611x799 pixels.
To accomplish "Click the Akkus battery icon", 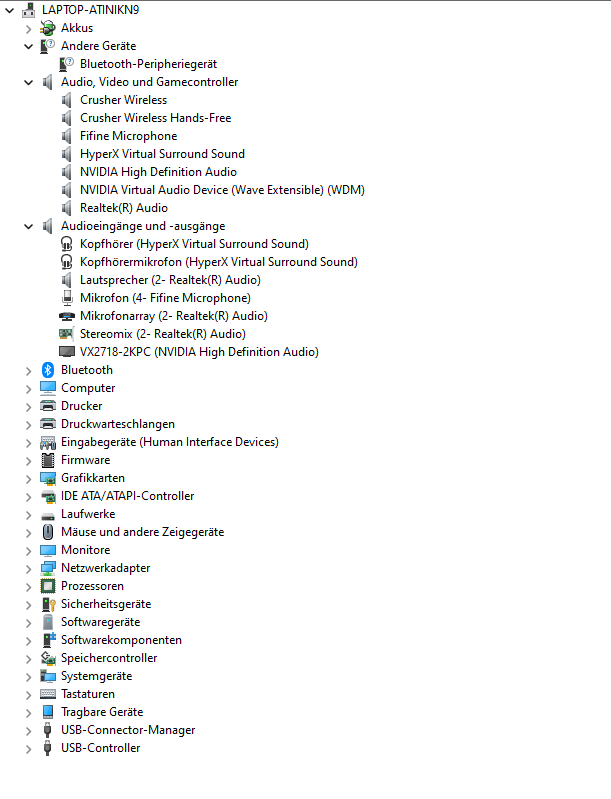I will coord(48,28).
